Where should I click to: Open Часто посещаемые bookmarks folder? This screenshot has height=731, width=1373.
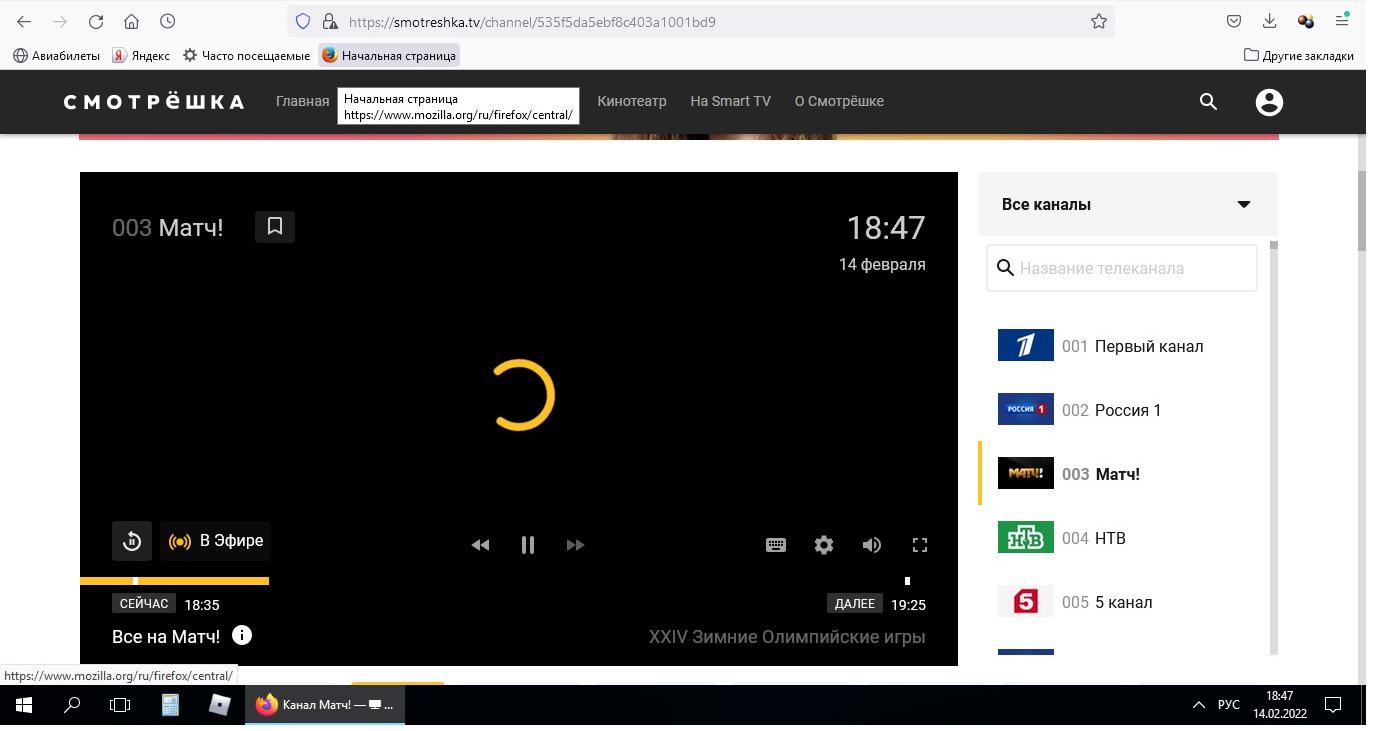[246, 56]
